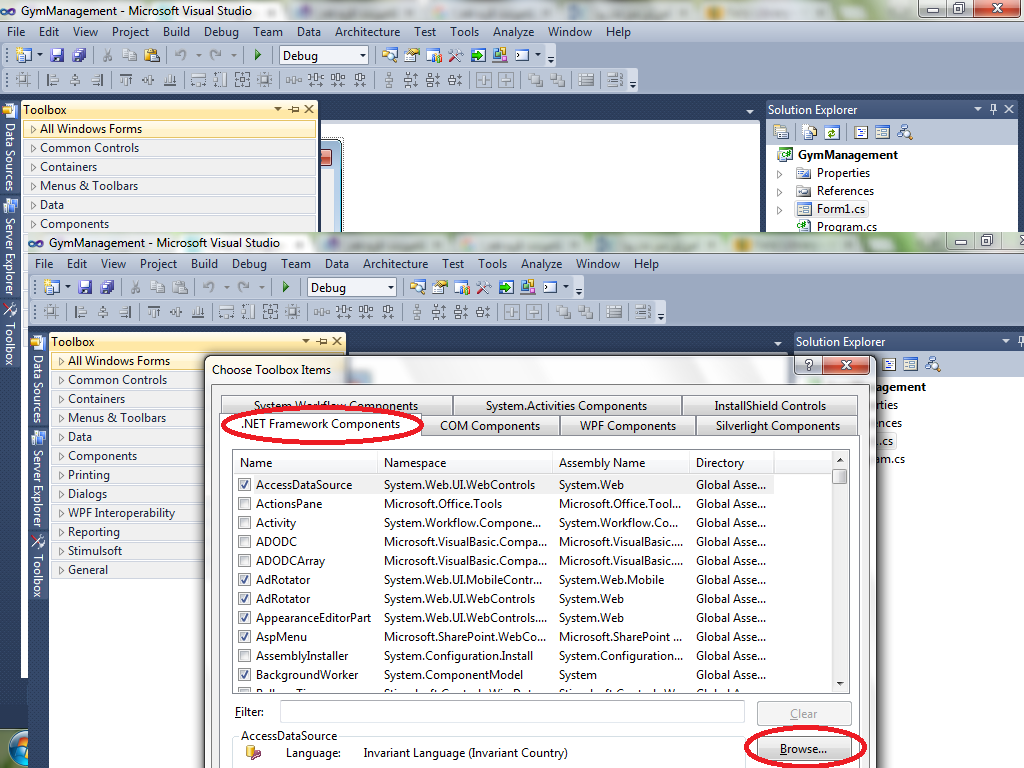Check the ADODCArray checkbox
Screen dimensions: 1024x768
pos(244,560)
